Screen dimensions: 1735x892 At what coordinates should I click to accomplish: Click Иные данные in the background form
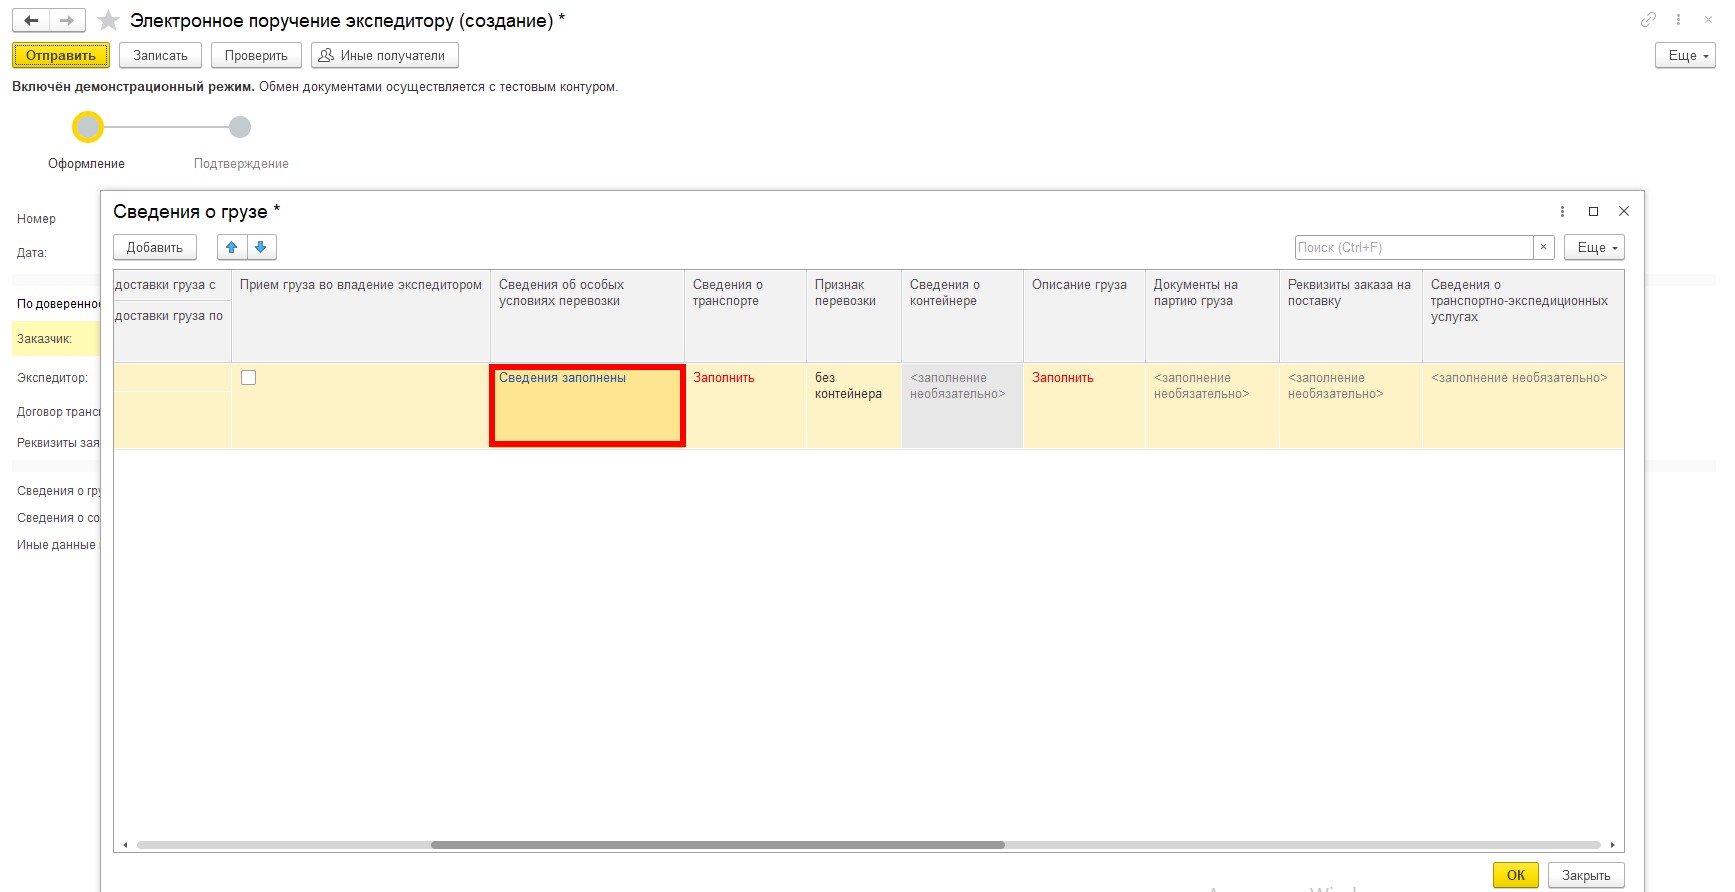pyautogui.click(x=56, y=545)
